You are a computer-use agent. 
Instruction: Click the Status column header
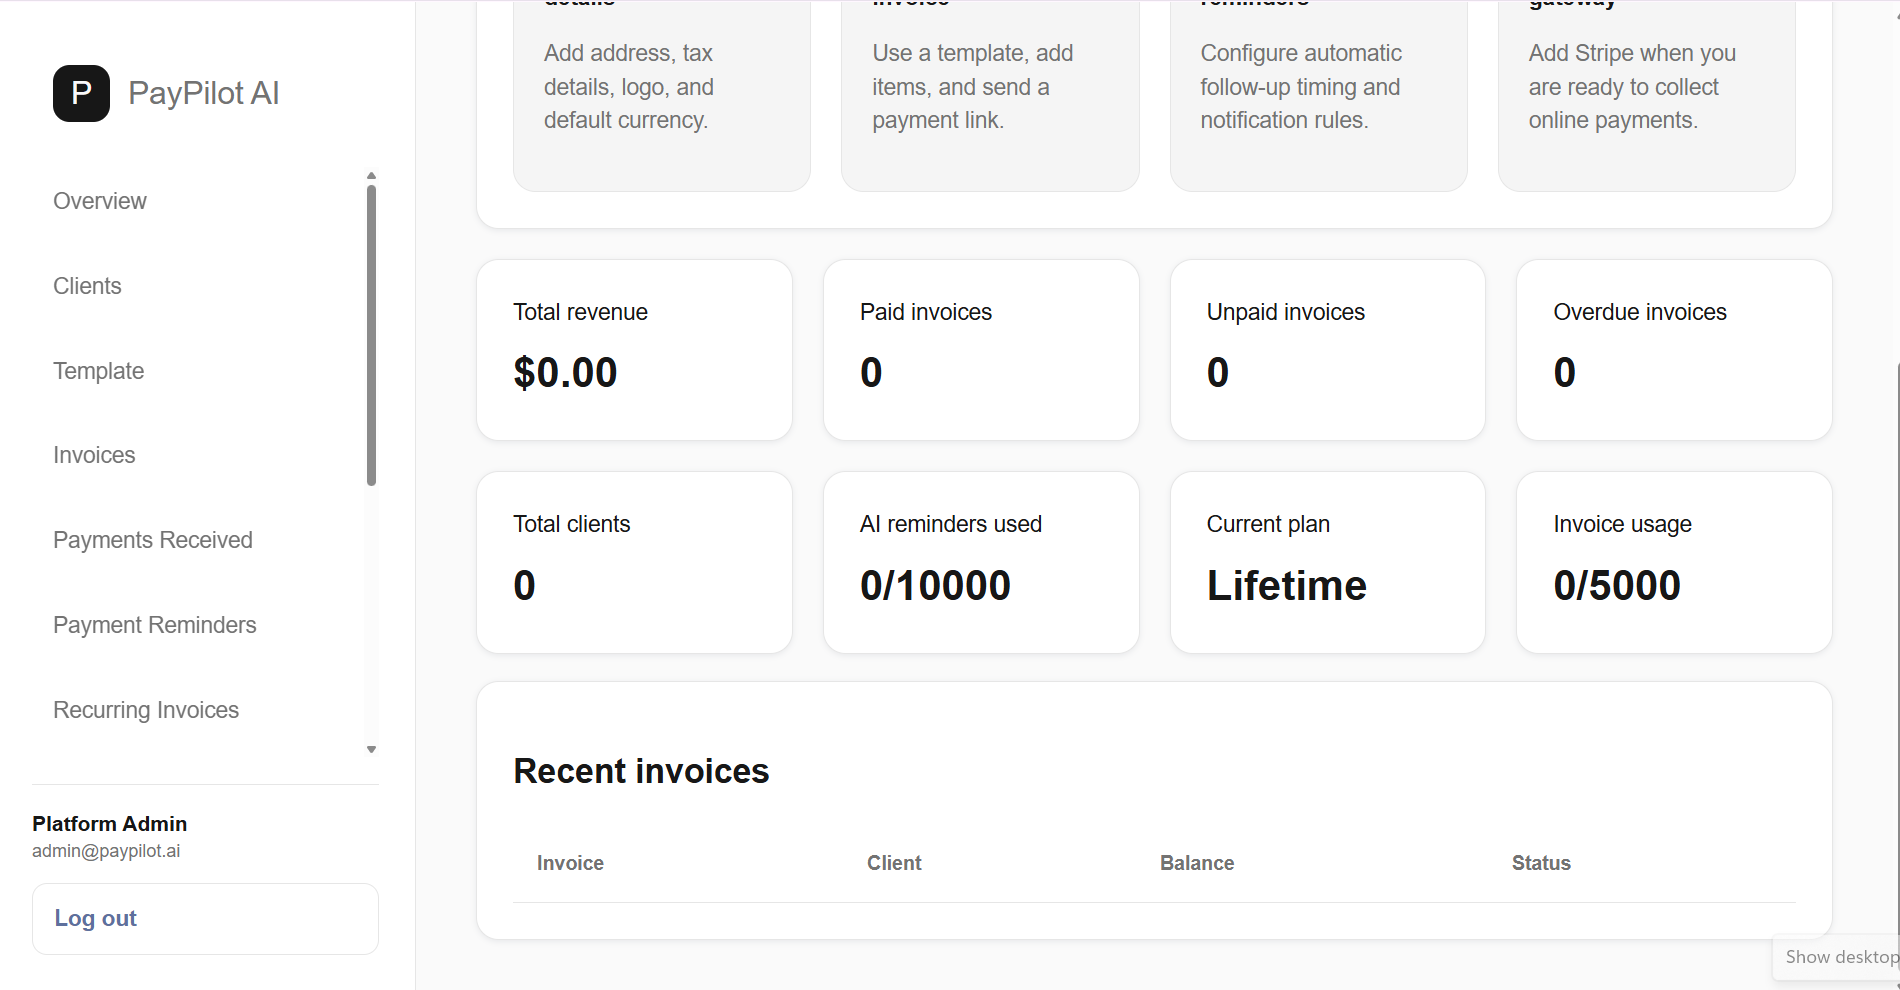1541,863
